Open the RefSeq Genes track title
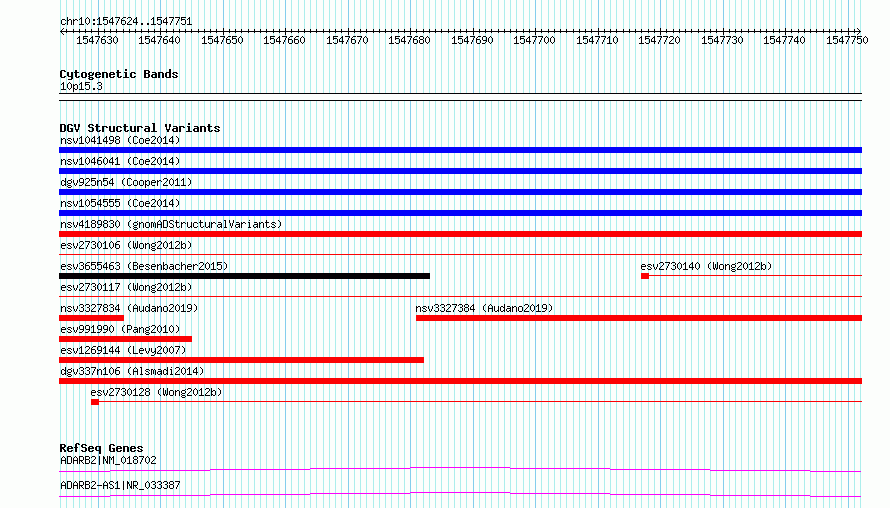Viewport: 890px width, 508px height. (x=101, y=448)
